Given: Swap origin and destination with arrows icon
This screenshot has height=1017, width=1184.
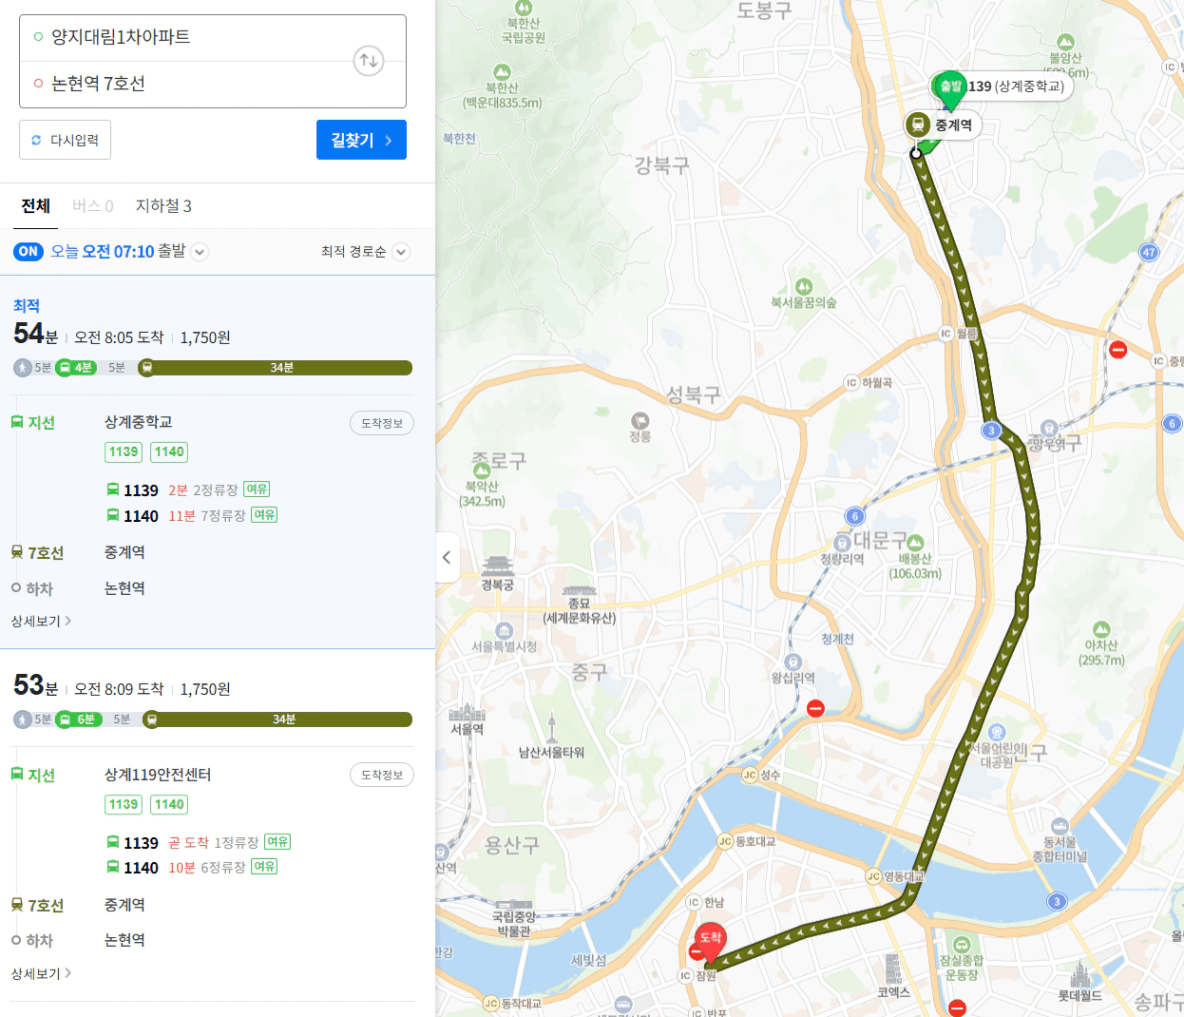Looking at the screenshot, I should tap(368, 60).
